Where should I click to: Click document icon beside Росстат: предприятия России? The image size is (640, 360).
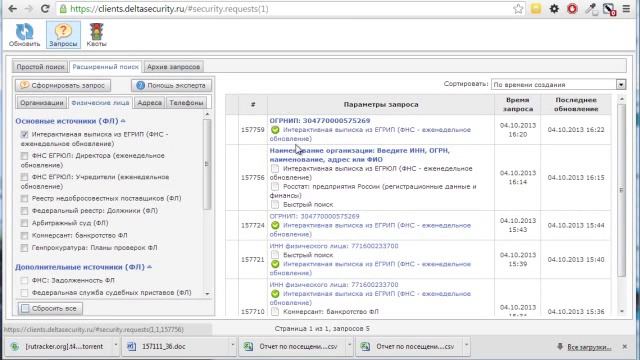point(275,187)
